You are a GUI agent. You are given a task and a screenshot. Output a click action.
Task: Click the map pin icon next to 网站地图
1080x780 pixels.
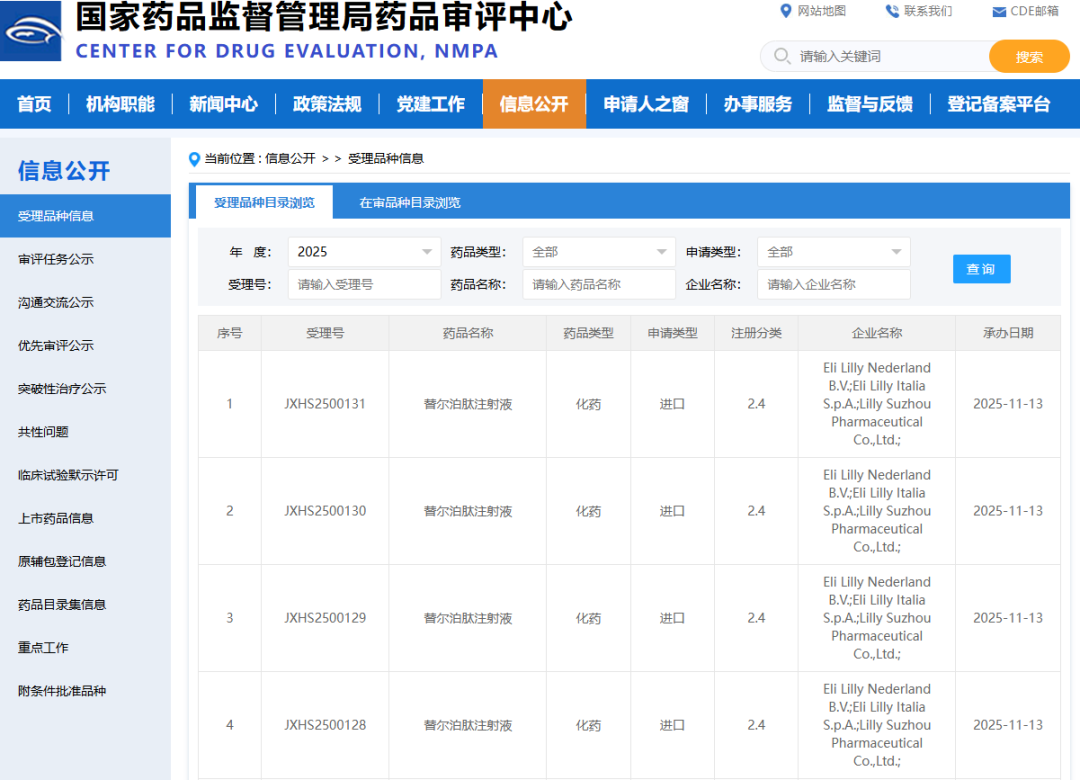click(785, 11)
